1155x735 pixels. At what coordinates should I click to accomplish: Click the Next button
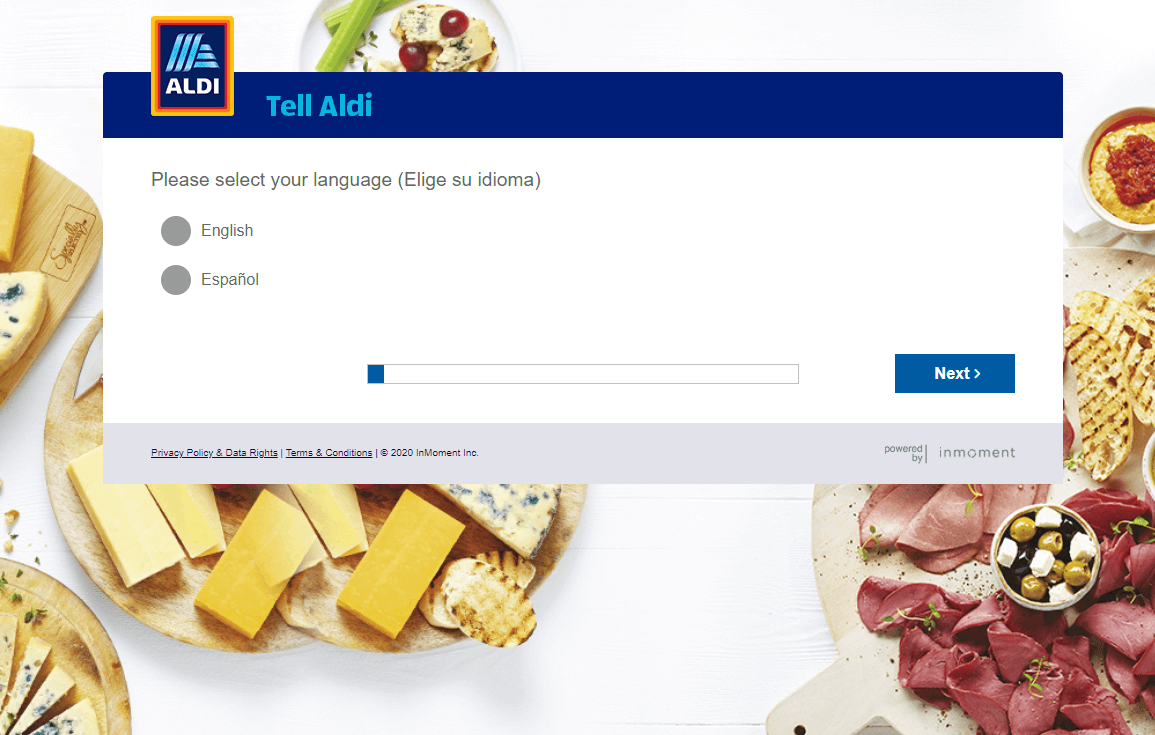pyautogui.click(x=955, y=373)
